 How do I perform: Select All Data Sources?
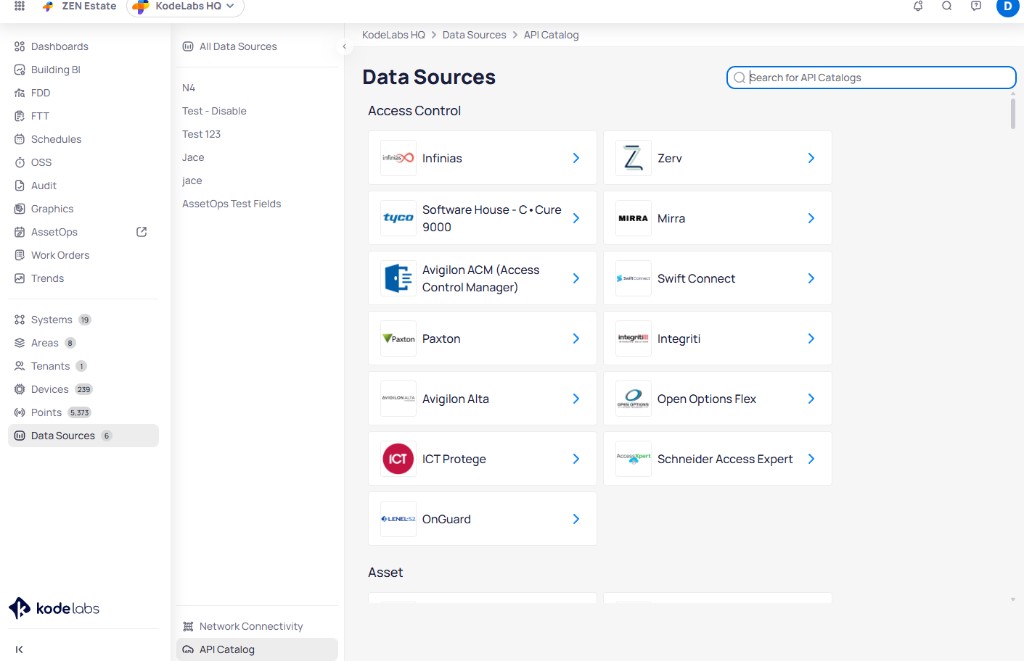(257, 46)
